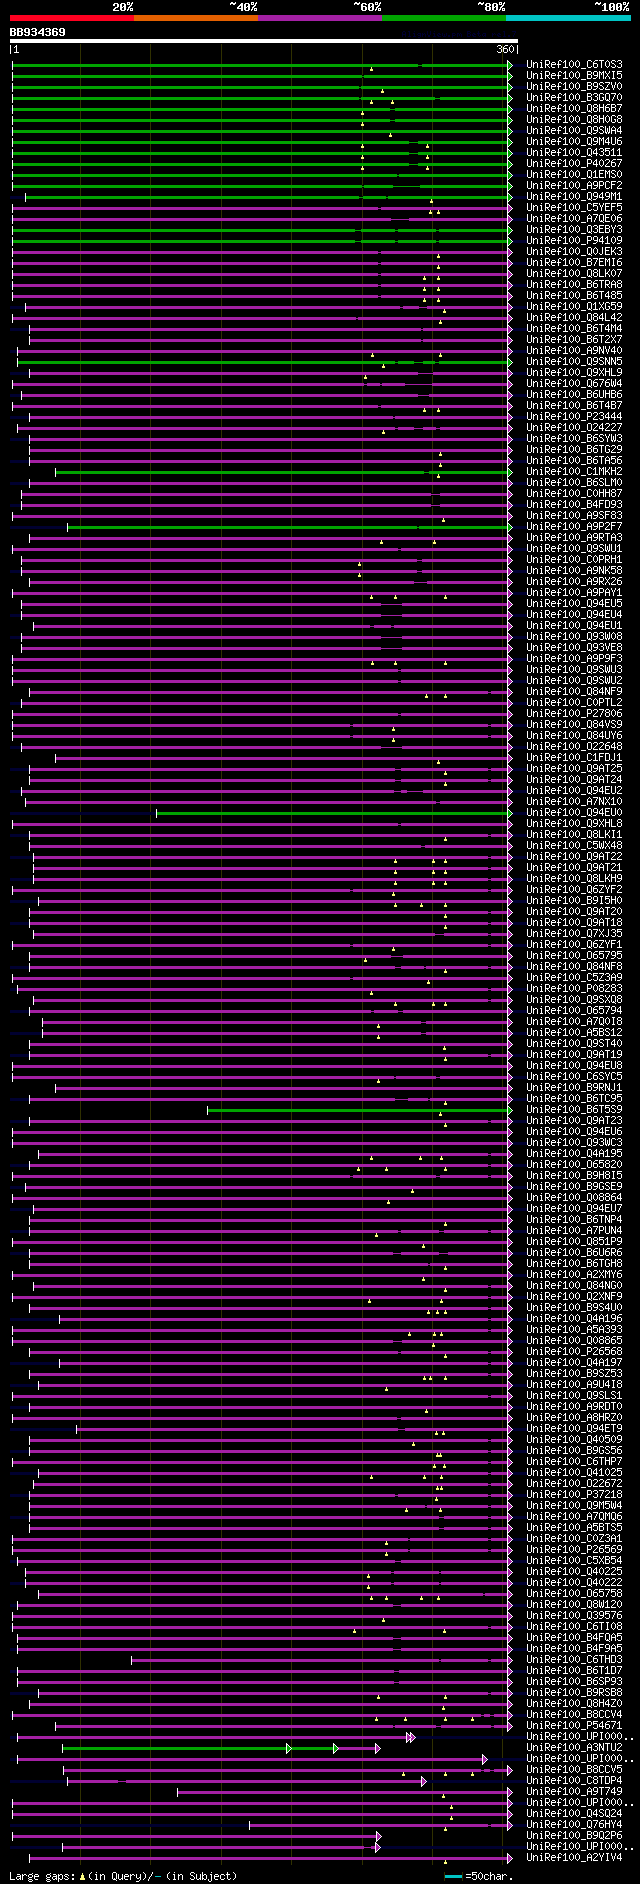This screenshot has width=640, height=1884.
Task: Select label UniRef100_P54671
Action: [x=574, y=1726]
